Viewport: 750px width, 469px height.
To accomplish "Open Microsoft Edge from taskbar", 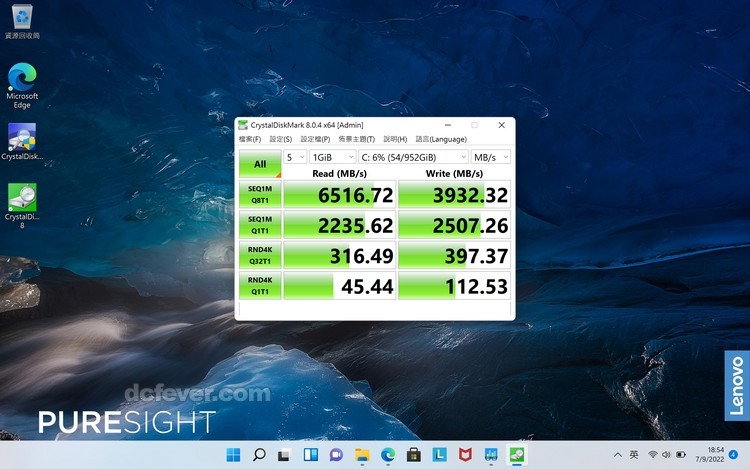I will pyautogui.click(x=388, y=455).
